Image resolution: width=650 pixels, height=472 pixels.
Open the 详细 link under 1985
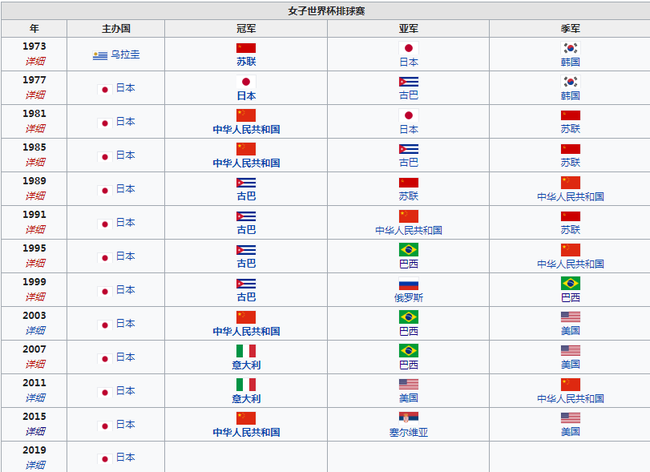click(x=35, y=162)
